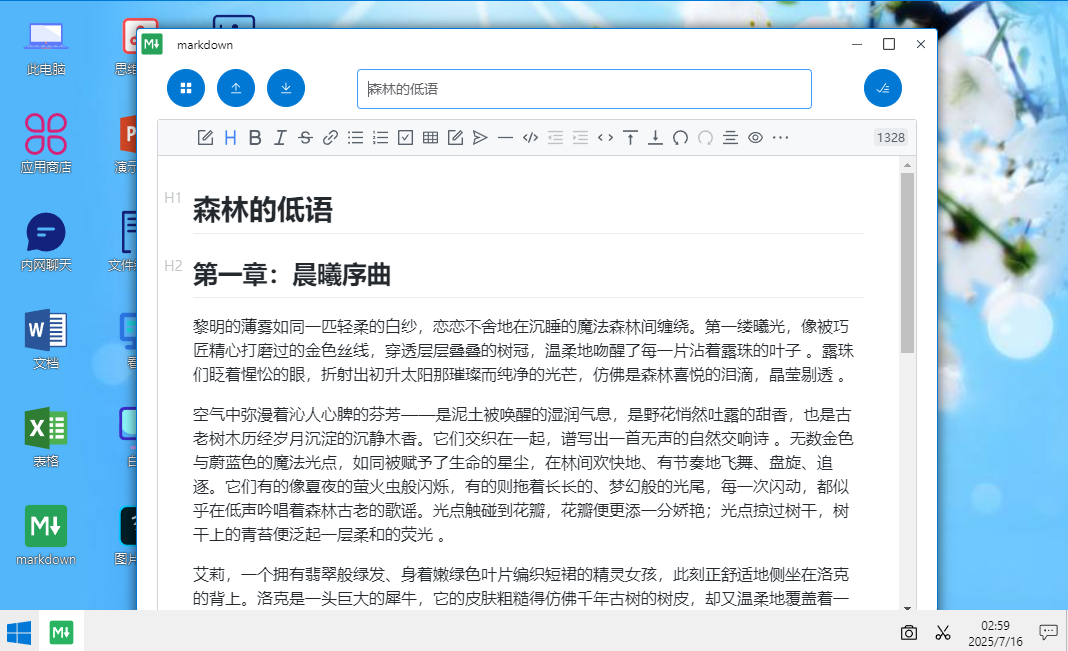Click the round upload arrow button

coord(236,89)
